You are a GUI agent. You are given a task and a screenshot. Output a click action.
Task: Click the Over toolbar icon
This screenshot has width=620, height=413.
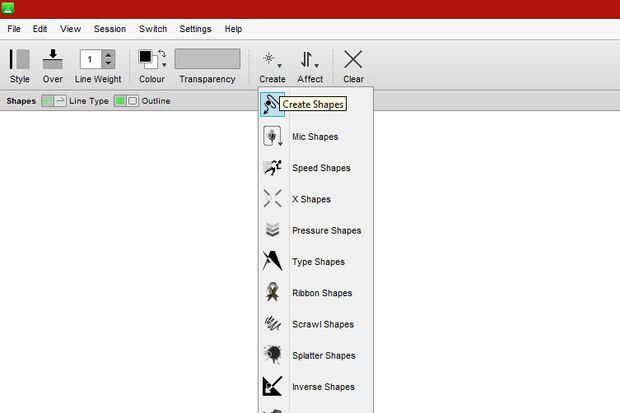click(x=53, y=59)
